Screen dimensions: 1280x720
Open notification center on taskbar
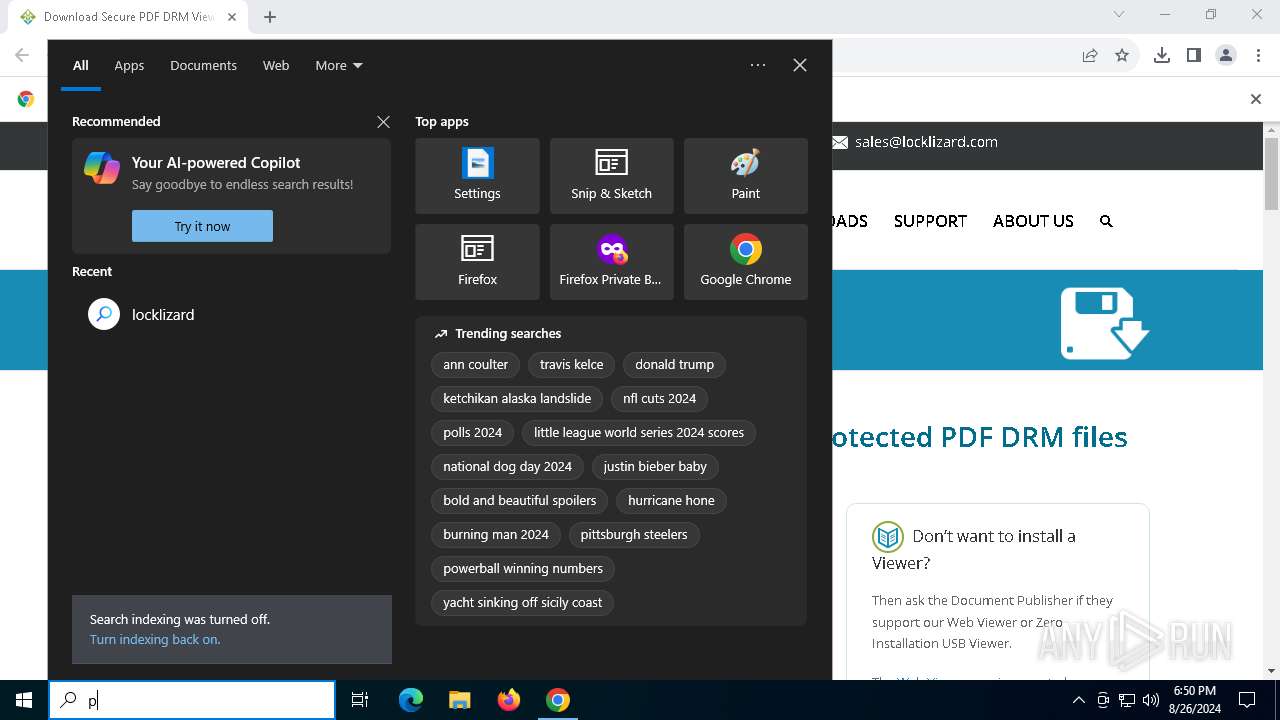1247,700
